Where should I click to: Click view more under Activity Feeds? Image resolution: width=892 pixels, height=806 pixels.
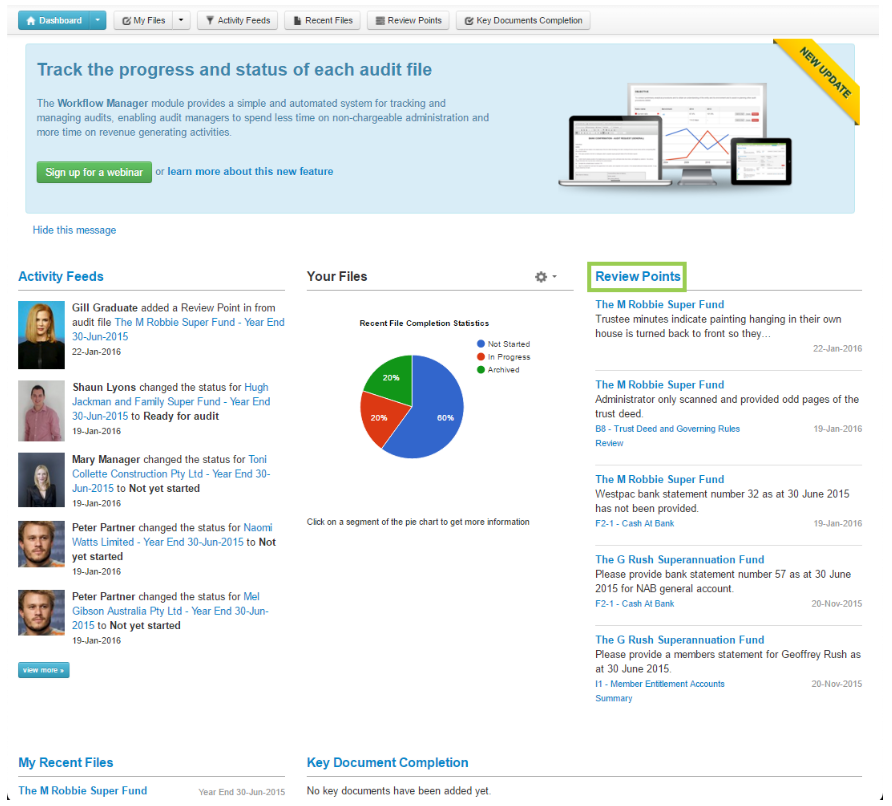pyautogui.click(x=43, y=670)
